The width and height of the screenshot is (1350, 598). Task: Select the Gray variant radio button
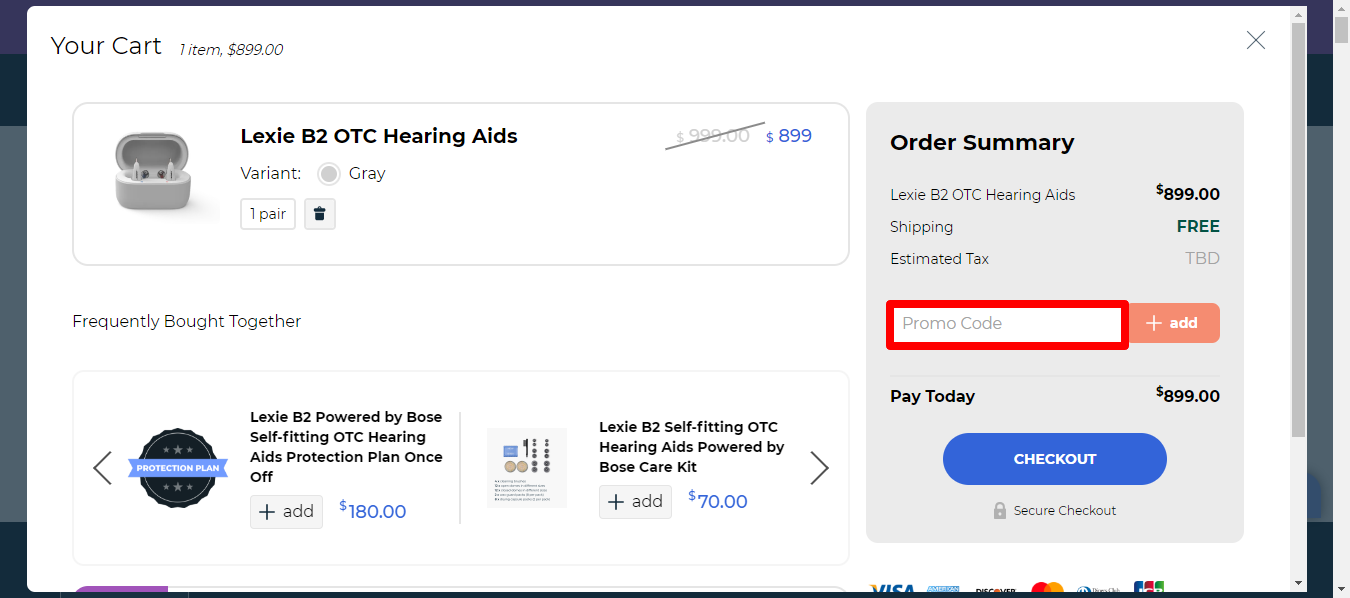[328, 173]
